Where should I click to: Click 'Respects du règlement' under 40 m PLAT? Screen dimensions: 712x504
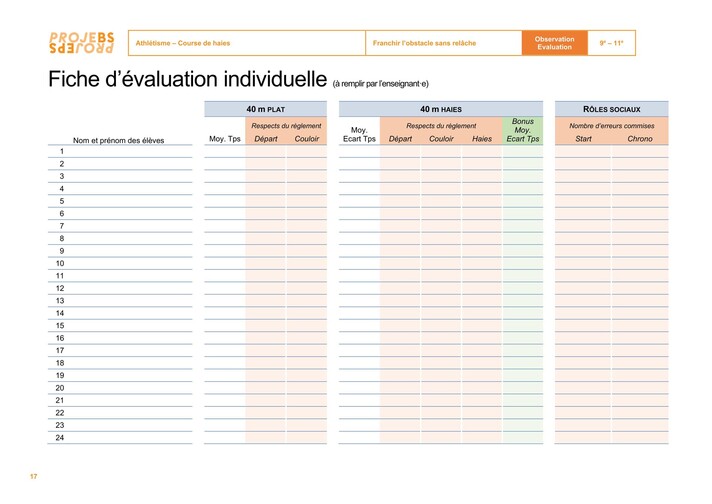pyautogui.click(x=286, y=126)
